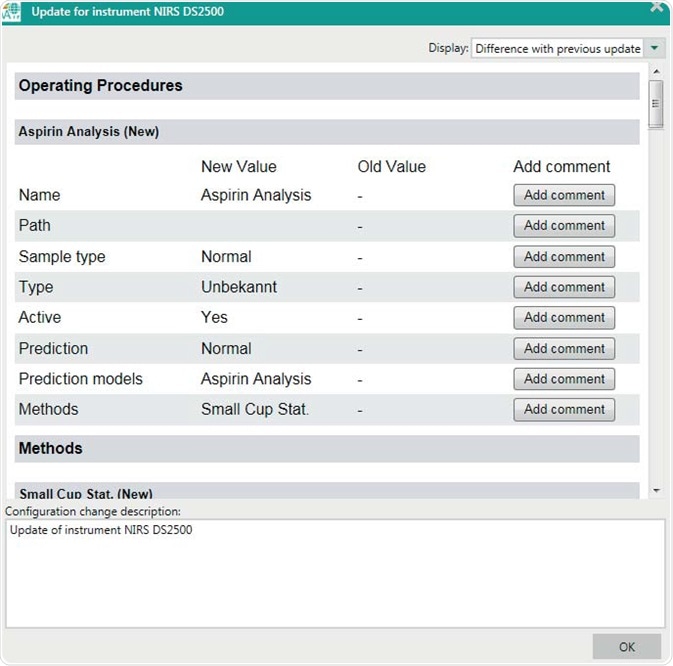
Task: Open the Display dropdown arrow
Action: (x=655, y=48)
